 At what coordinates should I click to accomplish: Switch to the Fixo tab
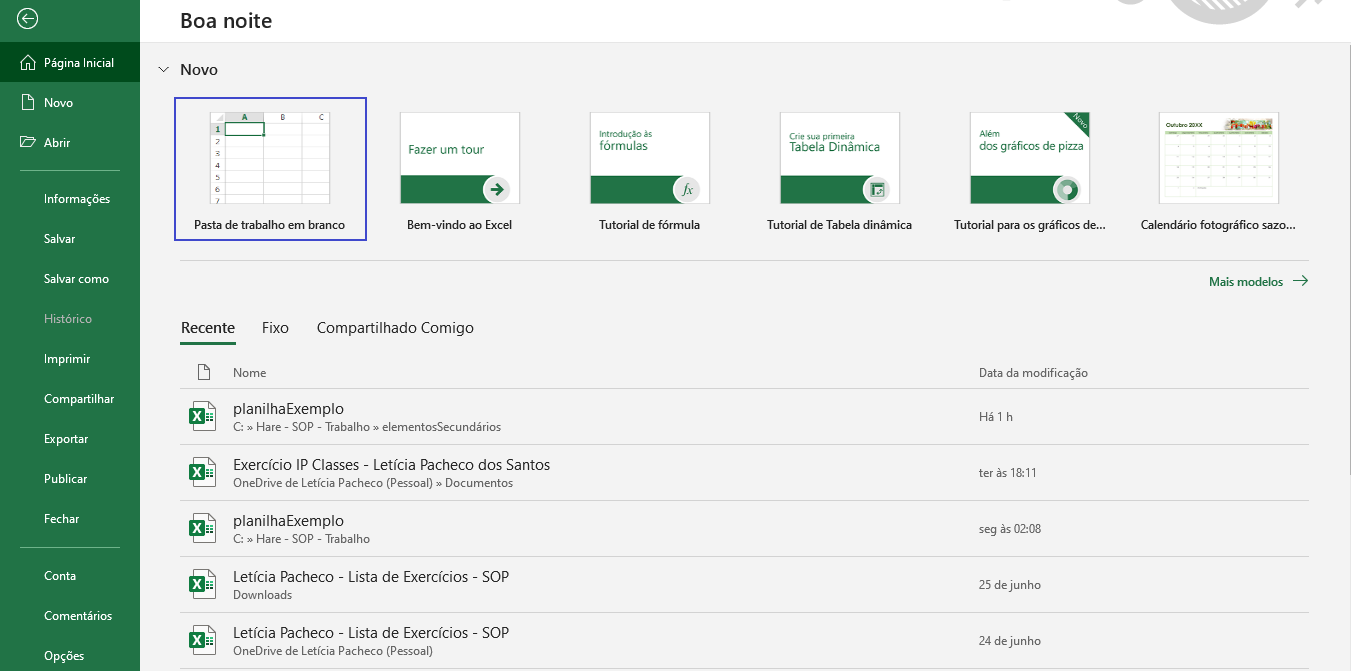pyautogui.click(x=275, y=328)
